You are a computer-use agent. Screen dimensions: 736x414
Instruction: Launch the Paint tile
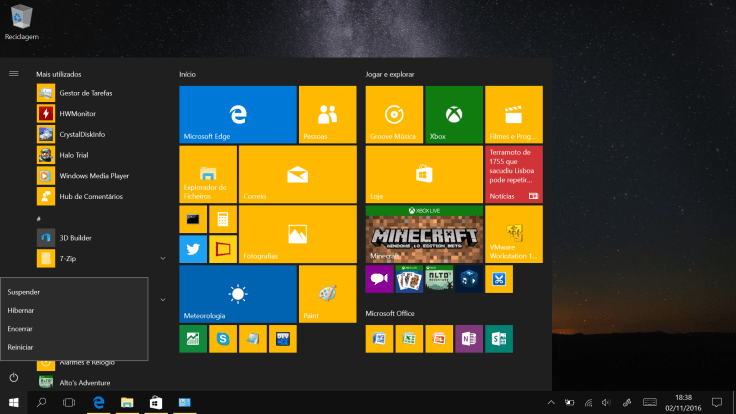(326, 294)
